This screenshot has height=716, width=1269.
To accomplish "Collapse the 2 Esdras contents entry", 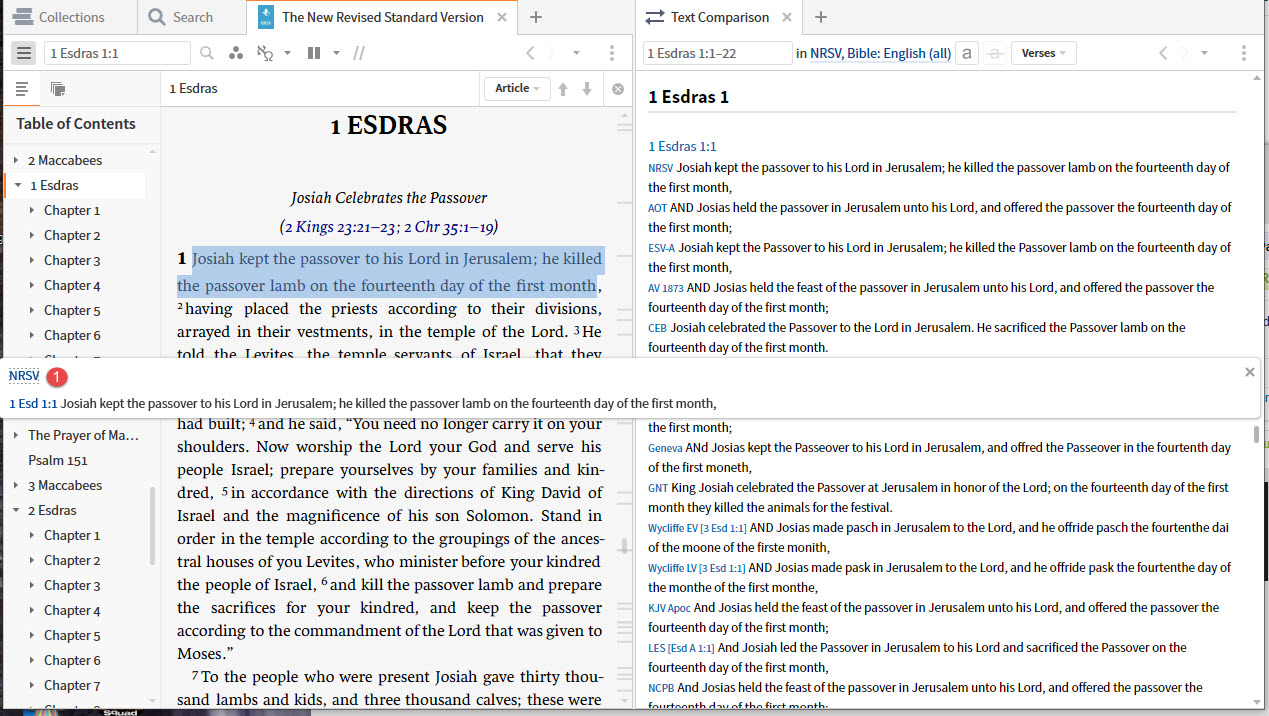I will pyautogui.click(x=17, y=510).
